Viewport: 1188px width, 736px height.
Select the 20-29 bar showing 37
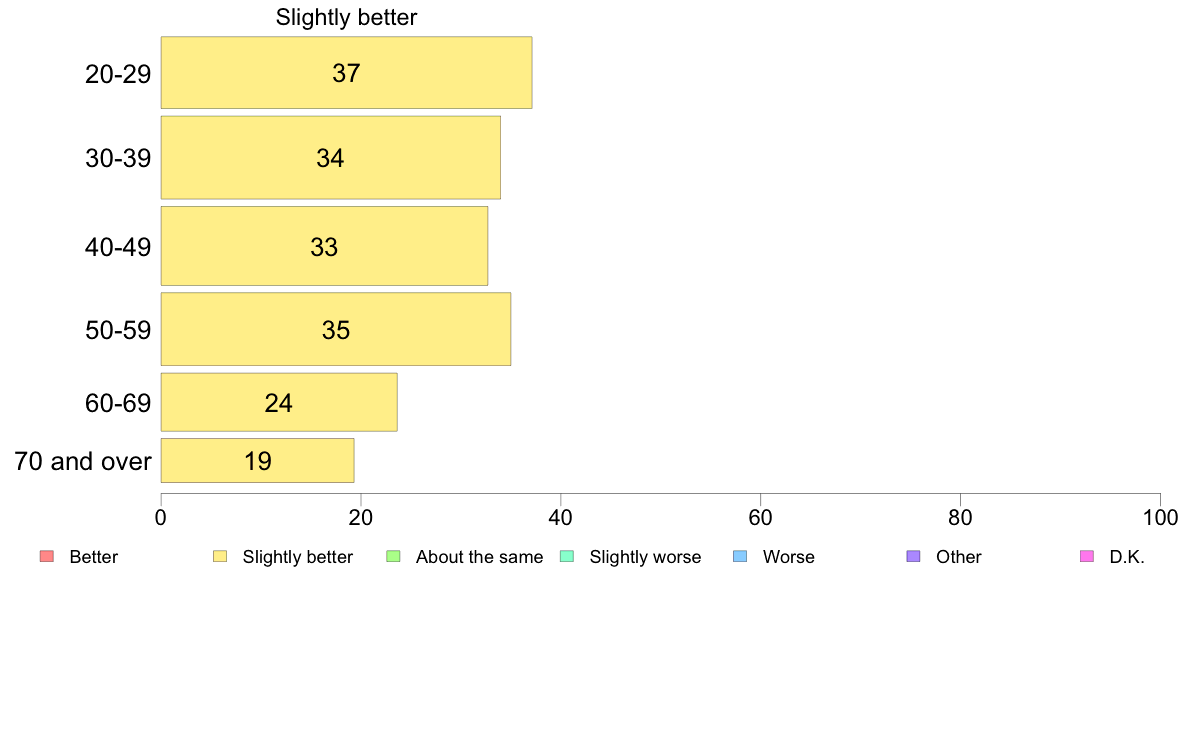(x=346, y=73)
